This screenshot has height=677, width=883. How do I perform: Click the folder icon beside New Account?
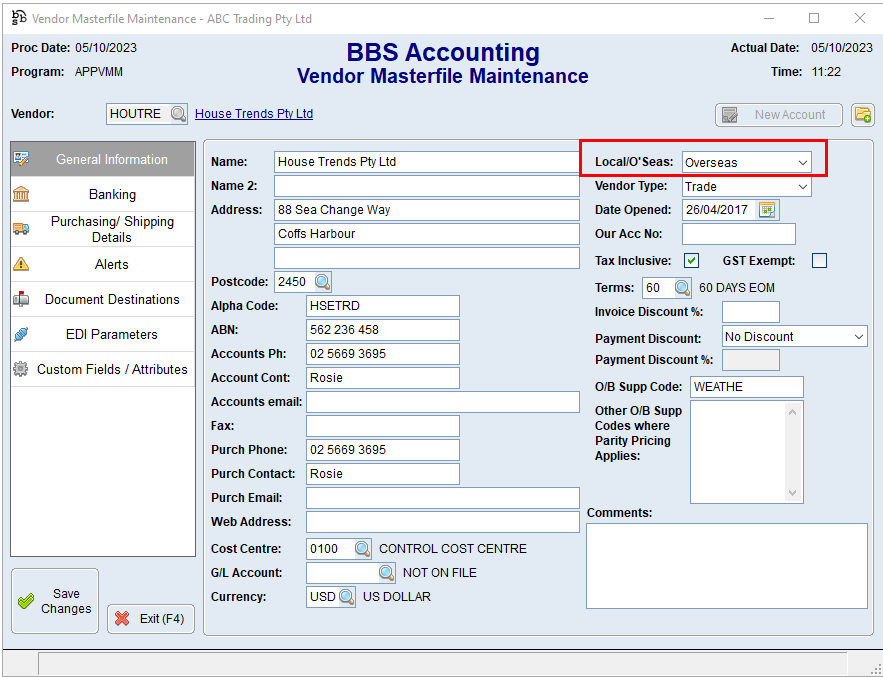(x=862, y=115)
